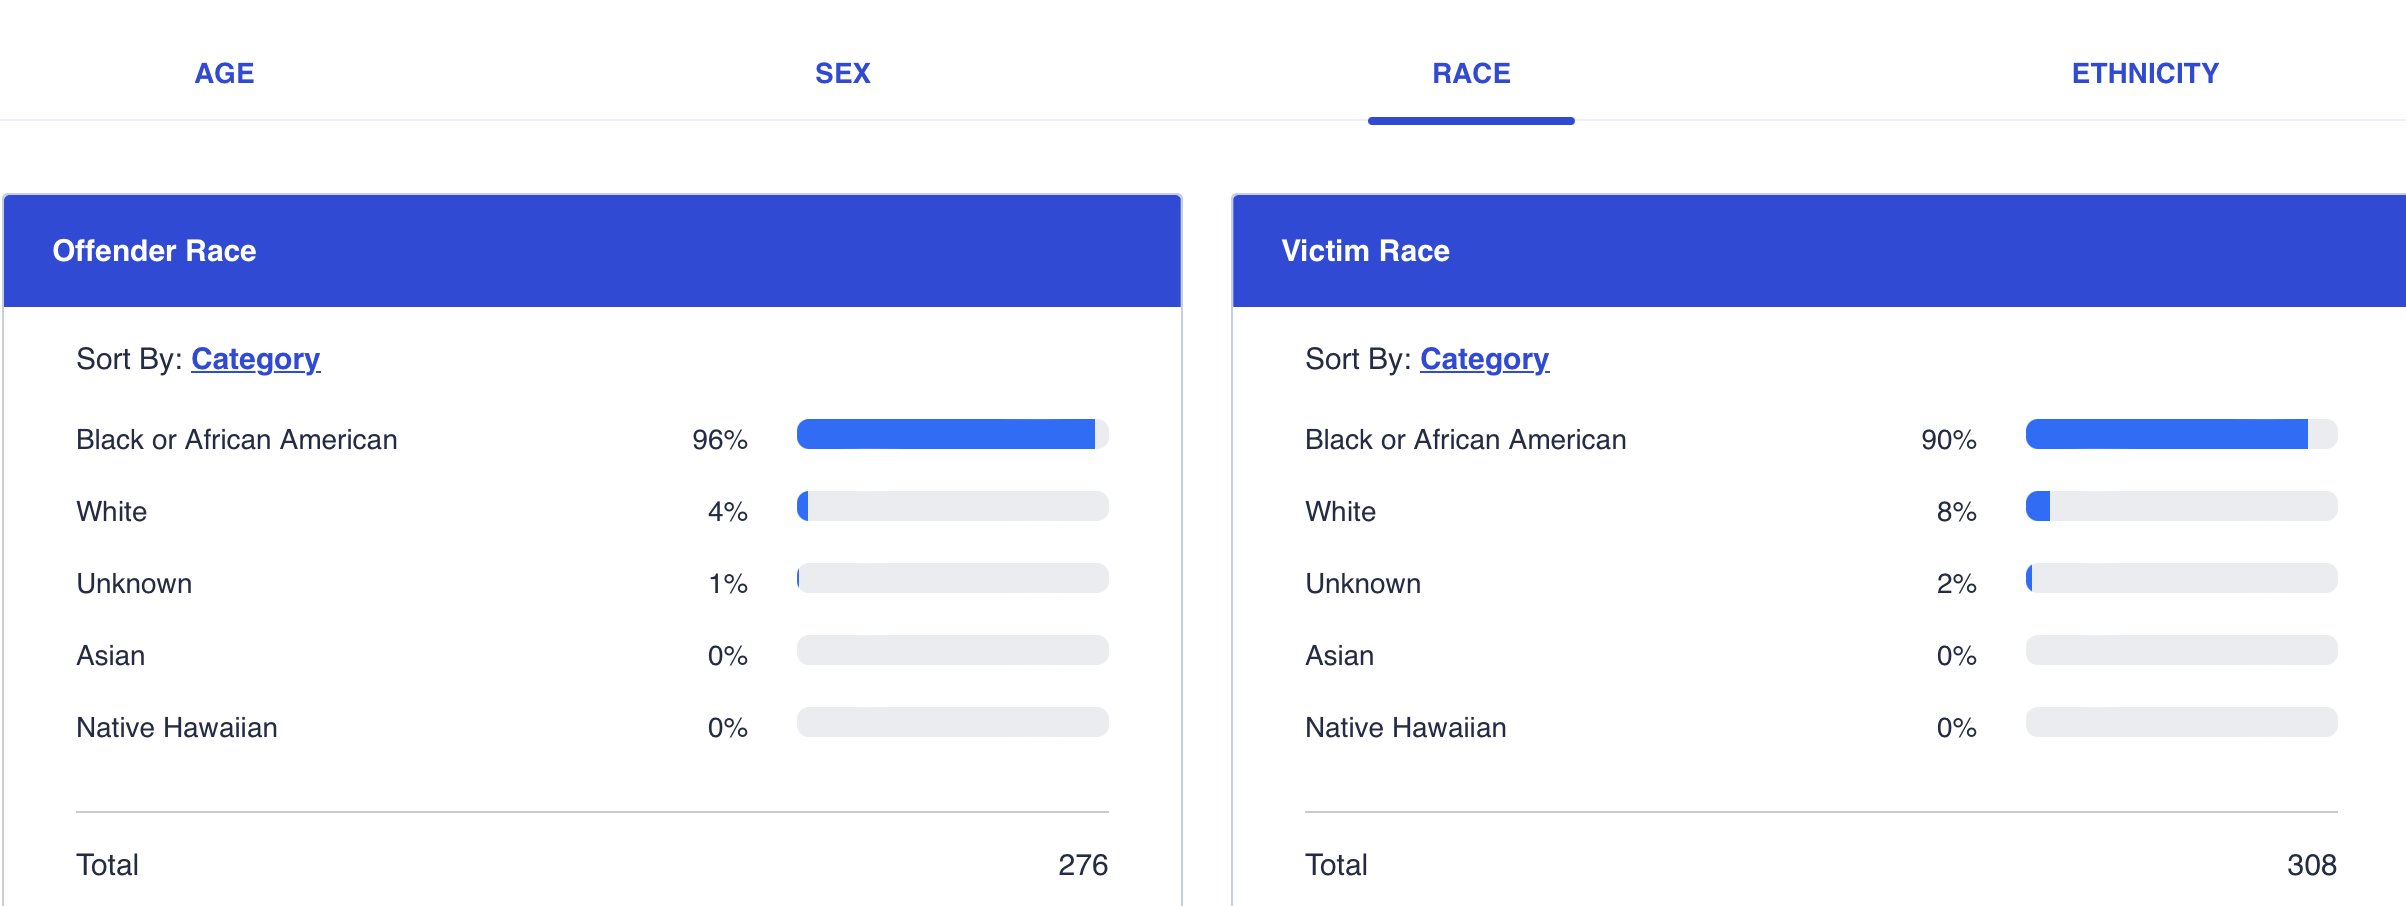Click Category sort link under Victim Race
The height and width of the screenshot is (906, 2406).
[x=1484, y=359]
